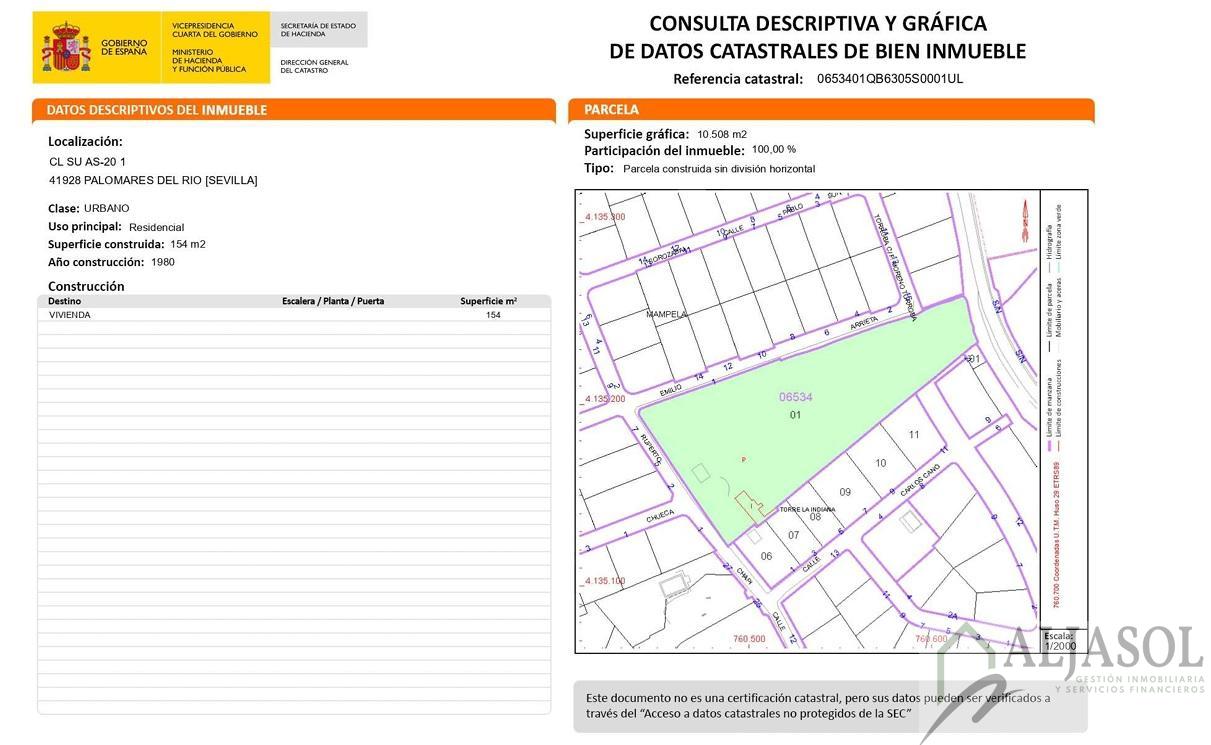
Task: Click the 'RUPERTO' street label on map
Action: click(650, 450)
